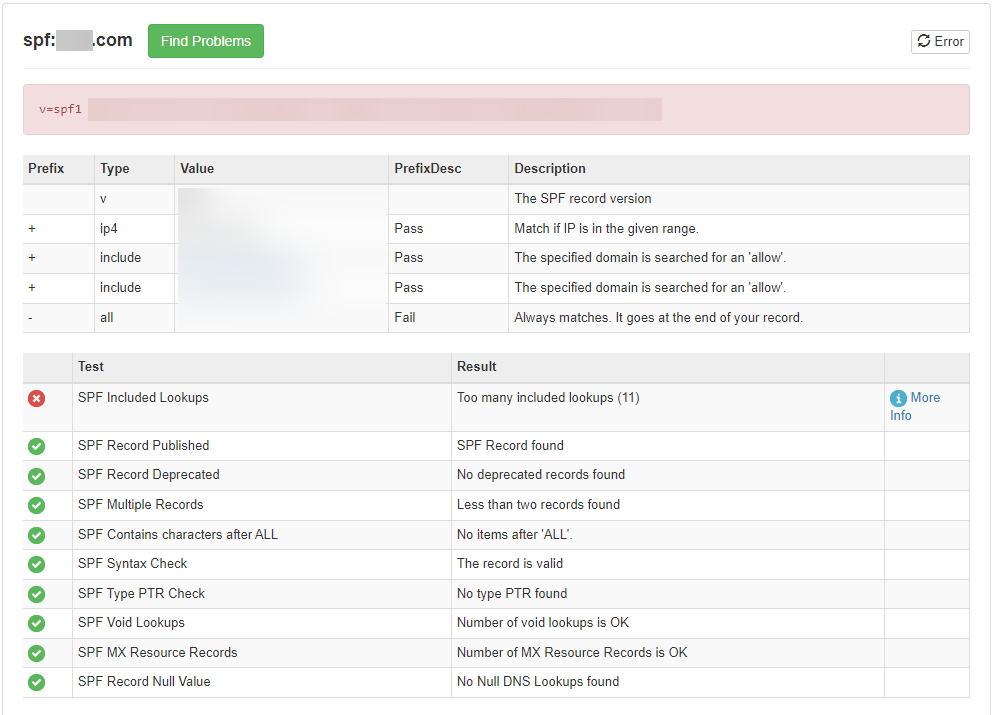Click the green check for SPF Type PTR Check
This screenshot has height=715, width=992.
(x=37, y=594)
